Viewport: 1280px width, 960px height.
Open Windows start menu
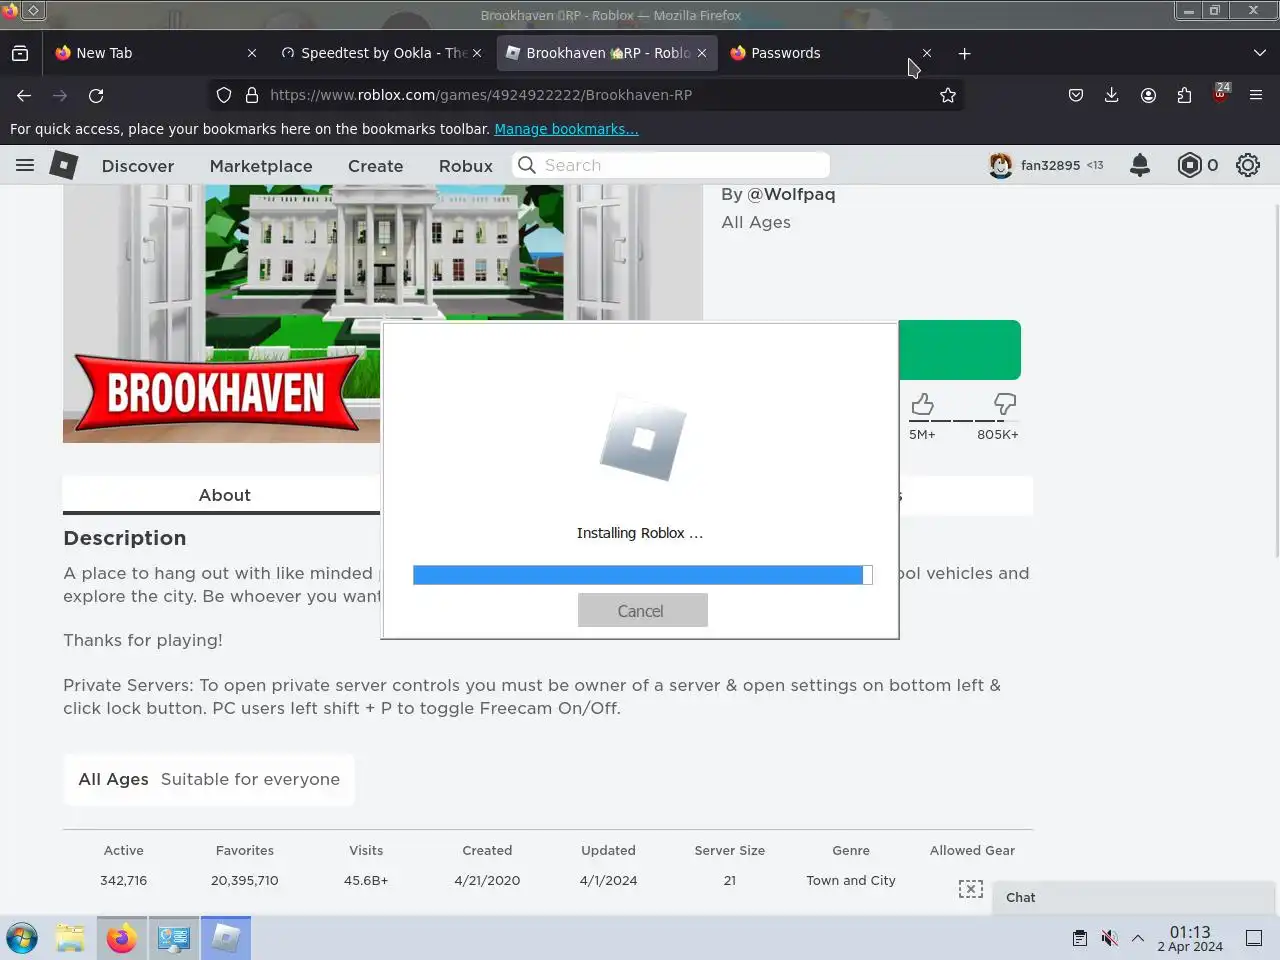[x=22, y=938]
